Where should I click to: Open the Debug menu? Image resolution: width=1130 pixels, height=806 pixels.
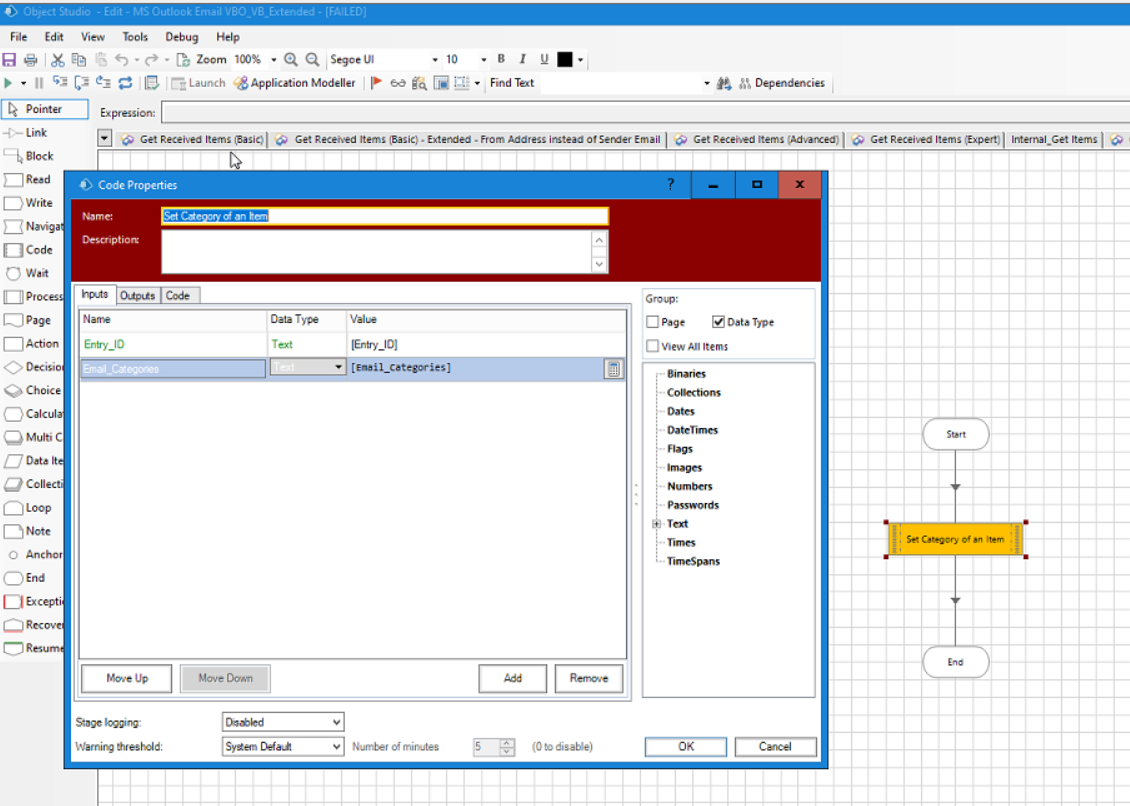click(181, 36)
